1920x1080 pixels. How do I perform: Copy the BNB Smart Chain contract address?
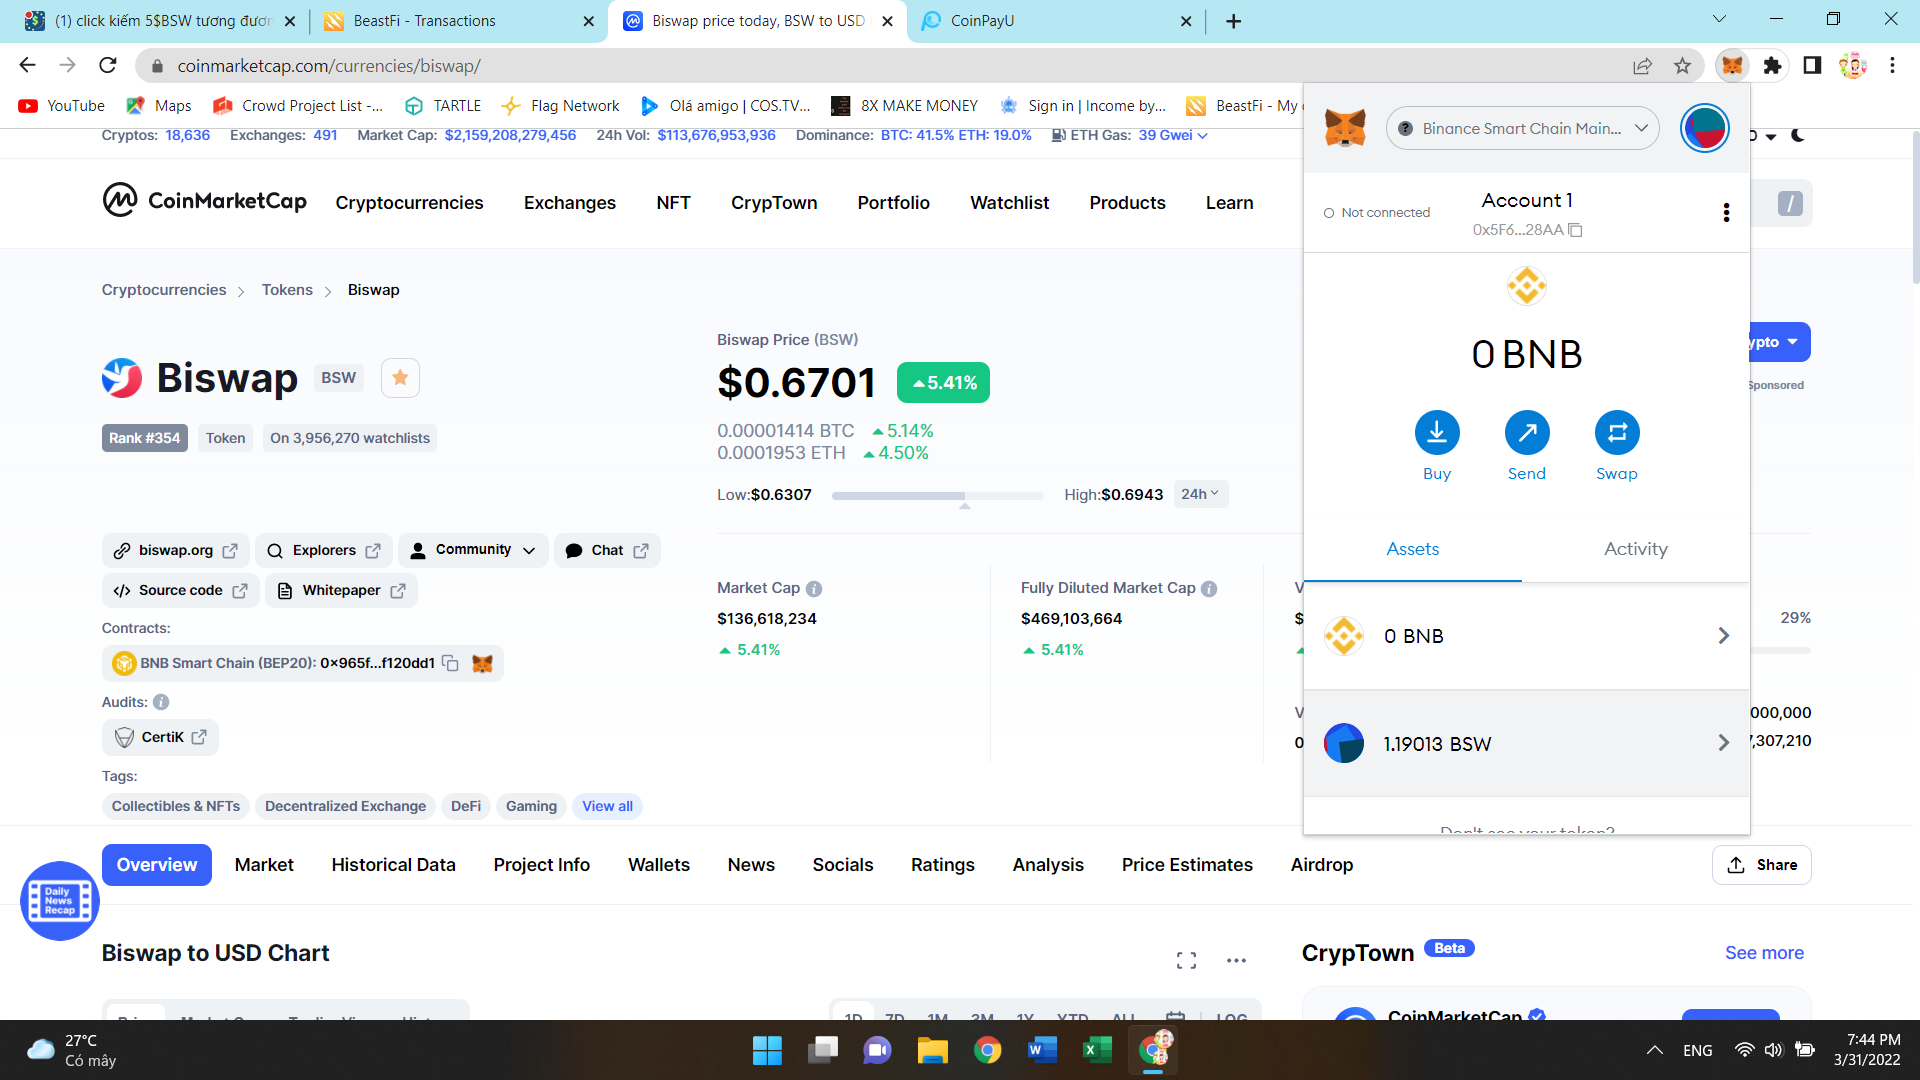coord(451,663)
